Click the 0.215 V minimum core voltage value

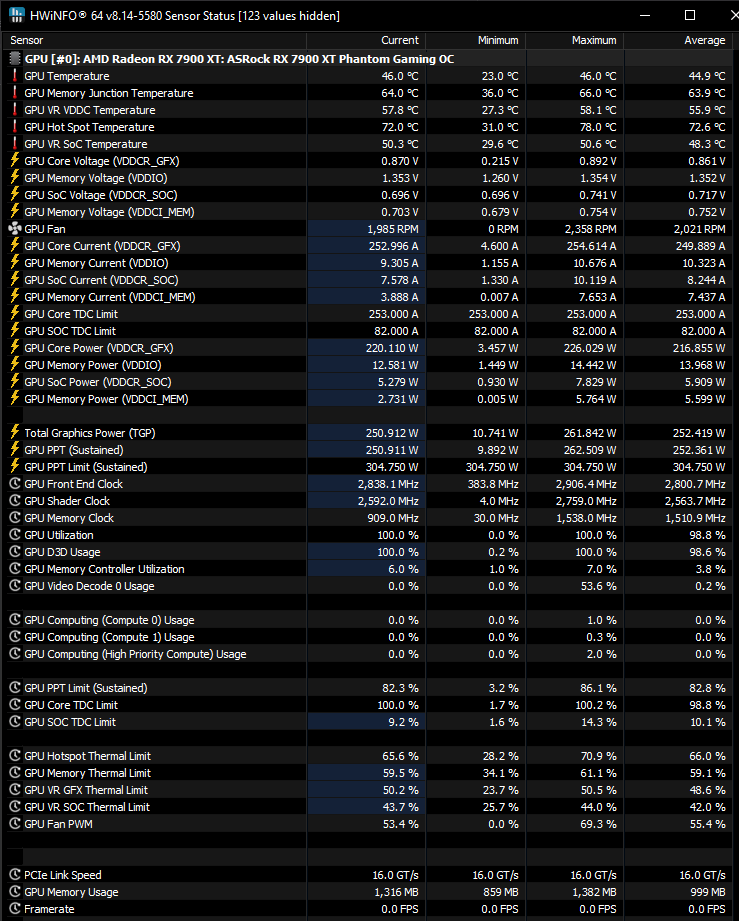tap(500, 161)
